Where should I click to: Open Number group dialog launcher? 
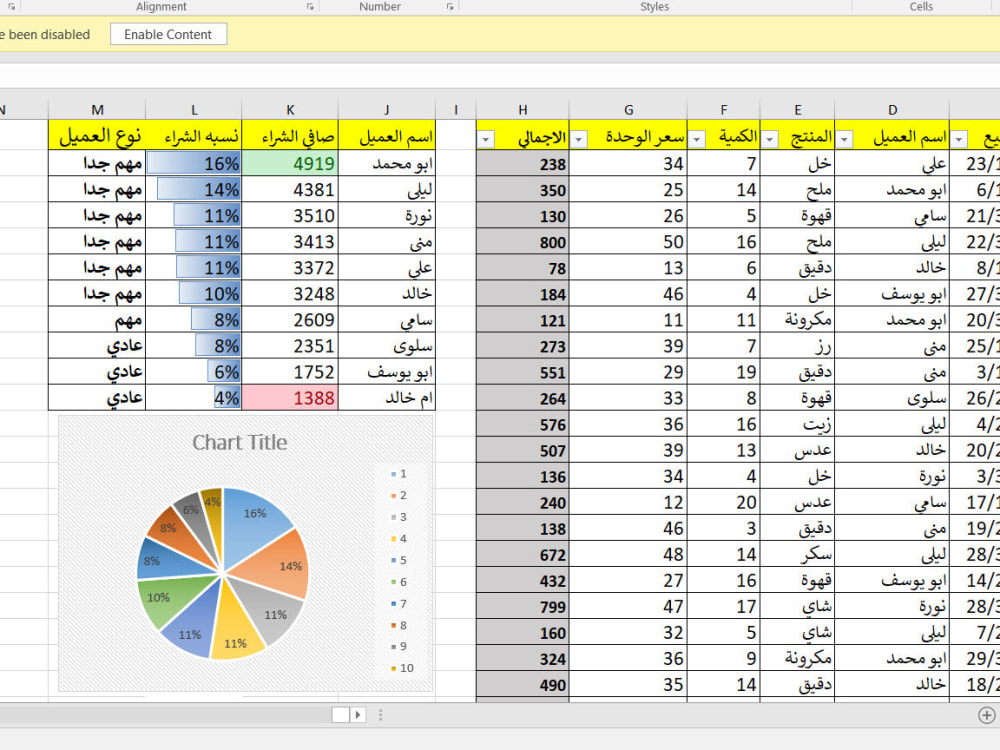pos(450,6)
